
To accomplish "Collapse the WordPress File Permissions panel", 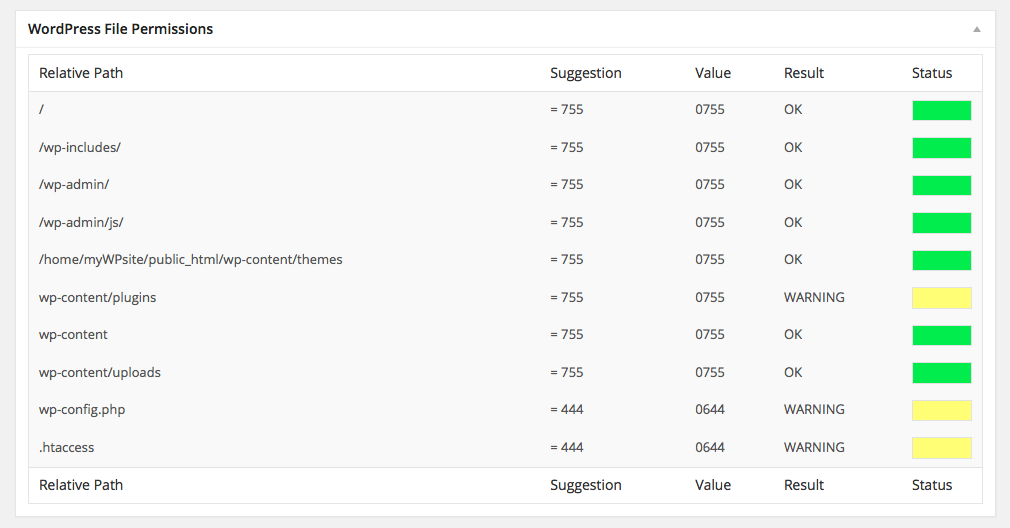I will click(977, 29).
